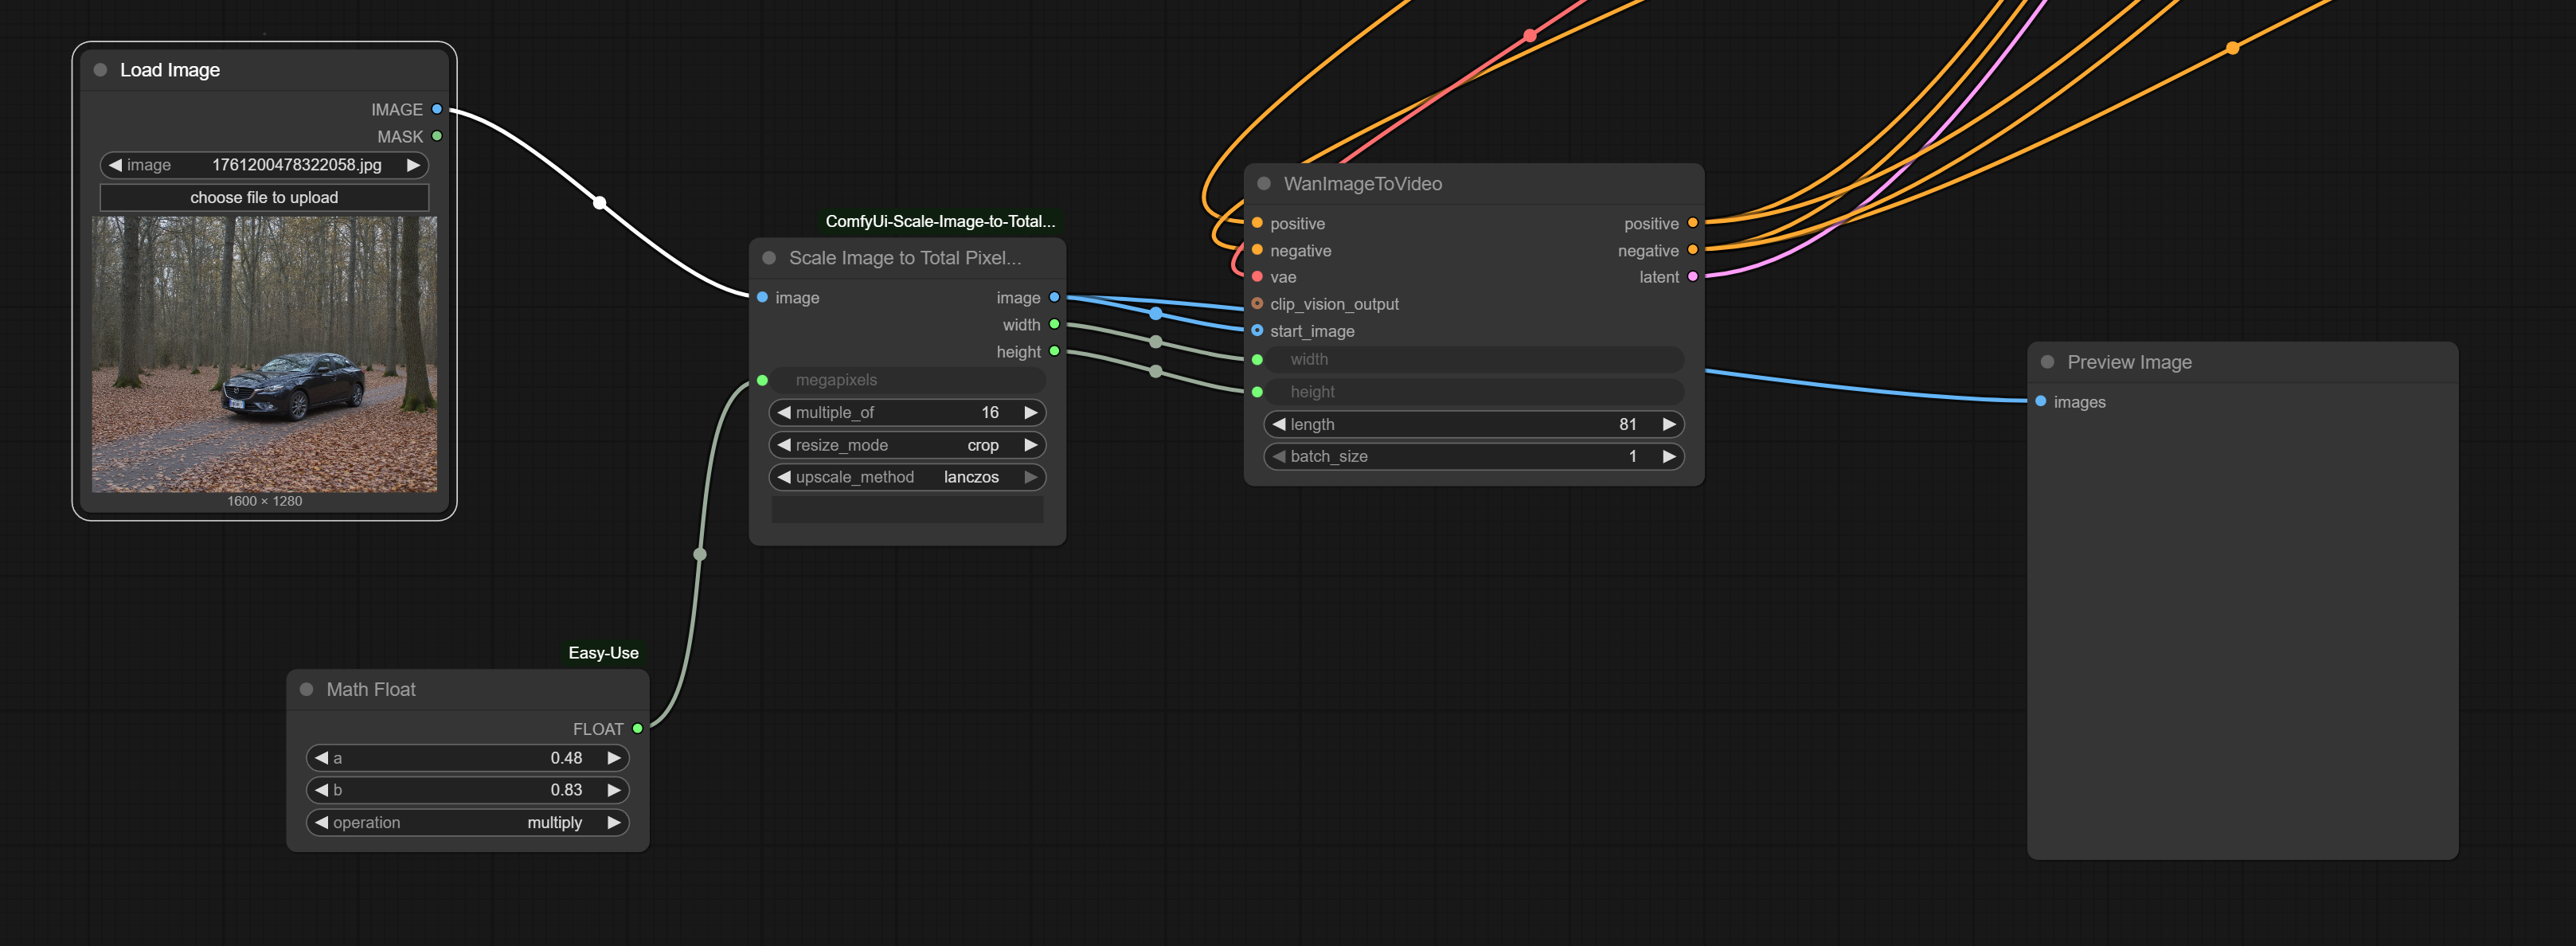Open the upscale_method lanczos dropdown
Image resolution: width=2576 pixels, height=946 pixels.
(x=906, y=477)
